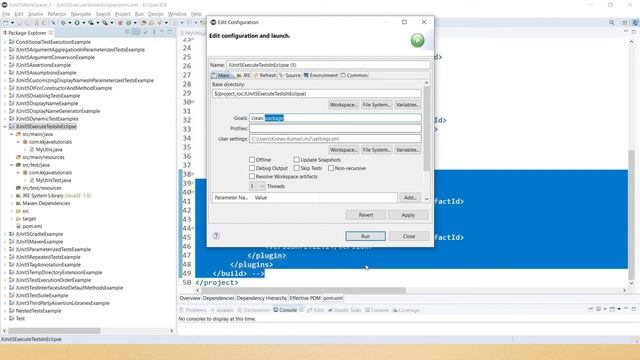Enable the Non-recursive checkbox
Screen dimensions: 640x360
pyautogui.click(x=331, y=168)
